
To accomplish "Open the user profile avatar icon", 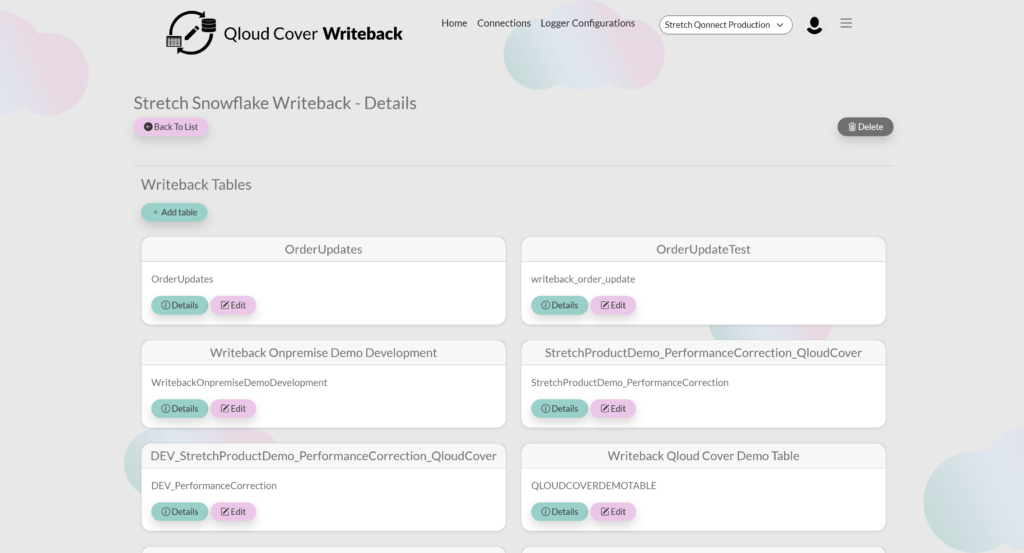I will click(x=814, y=25).
